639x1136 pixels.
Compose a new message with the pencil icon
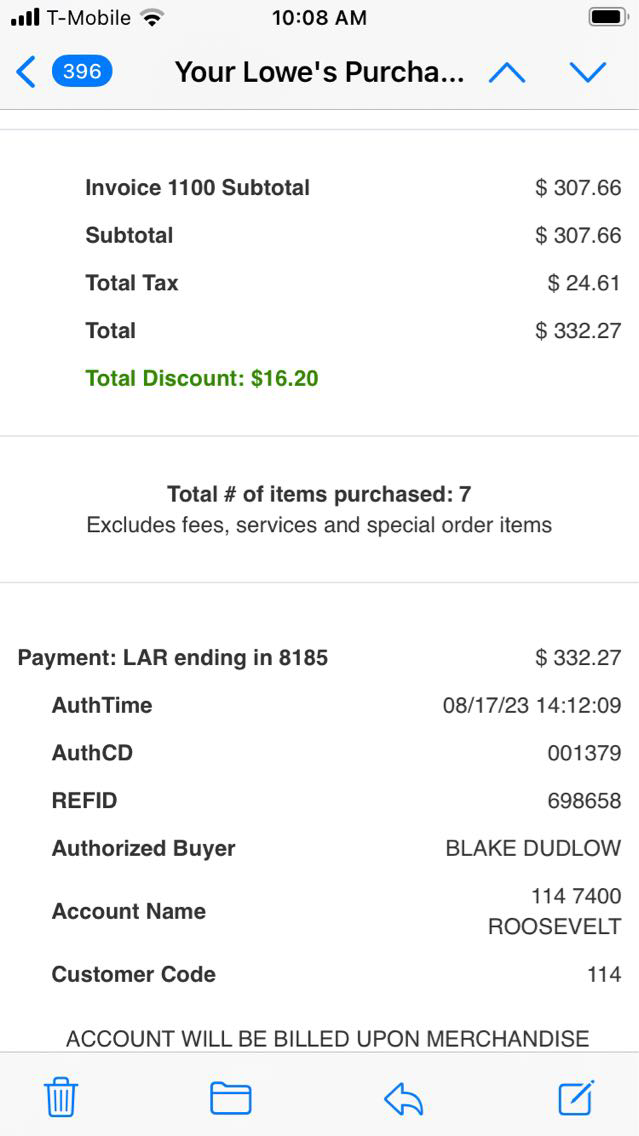click(576, 1097)
